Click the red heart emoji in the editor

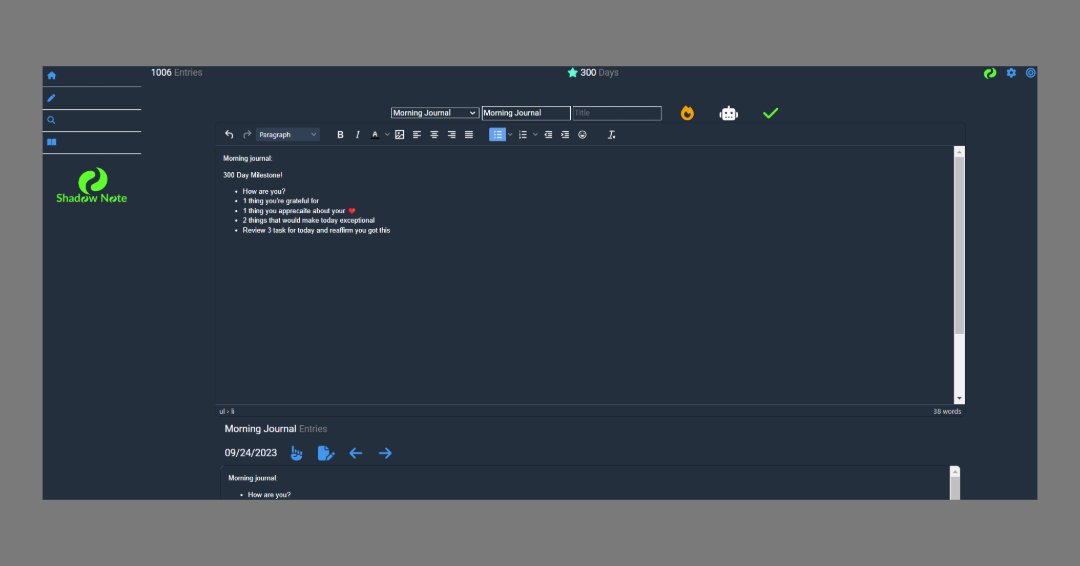pos(352,211)
